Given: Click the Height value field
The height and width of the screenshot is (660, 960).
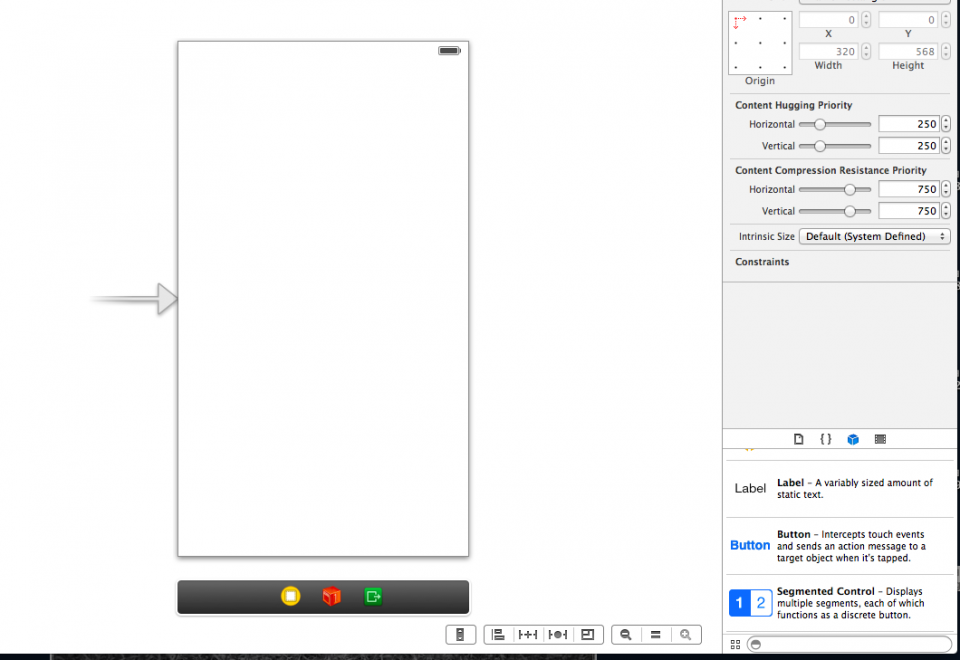Looking at the screenshot, I should click(907, 51).
